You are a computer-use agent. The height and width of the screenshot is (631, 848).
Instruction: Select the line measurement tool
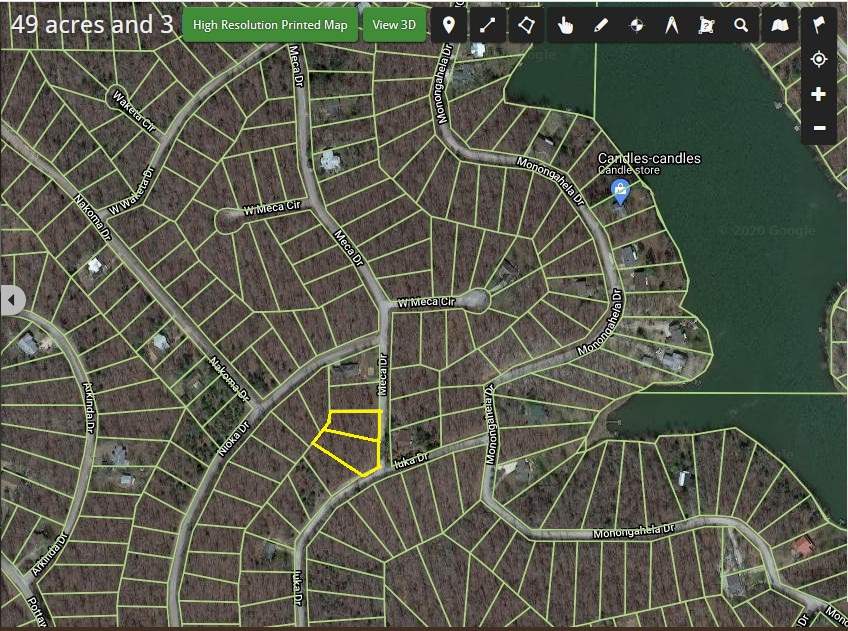tap(486, 26)
